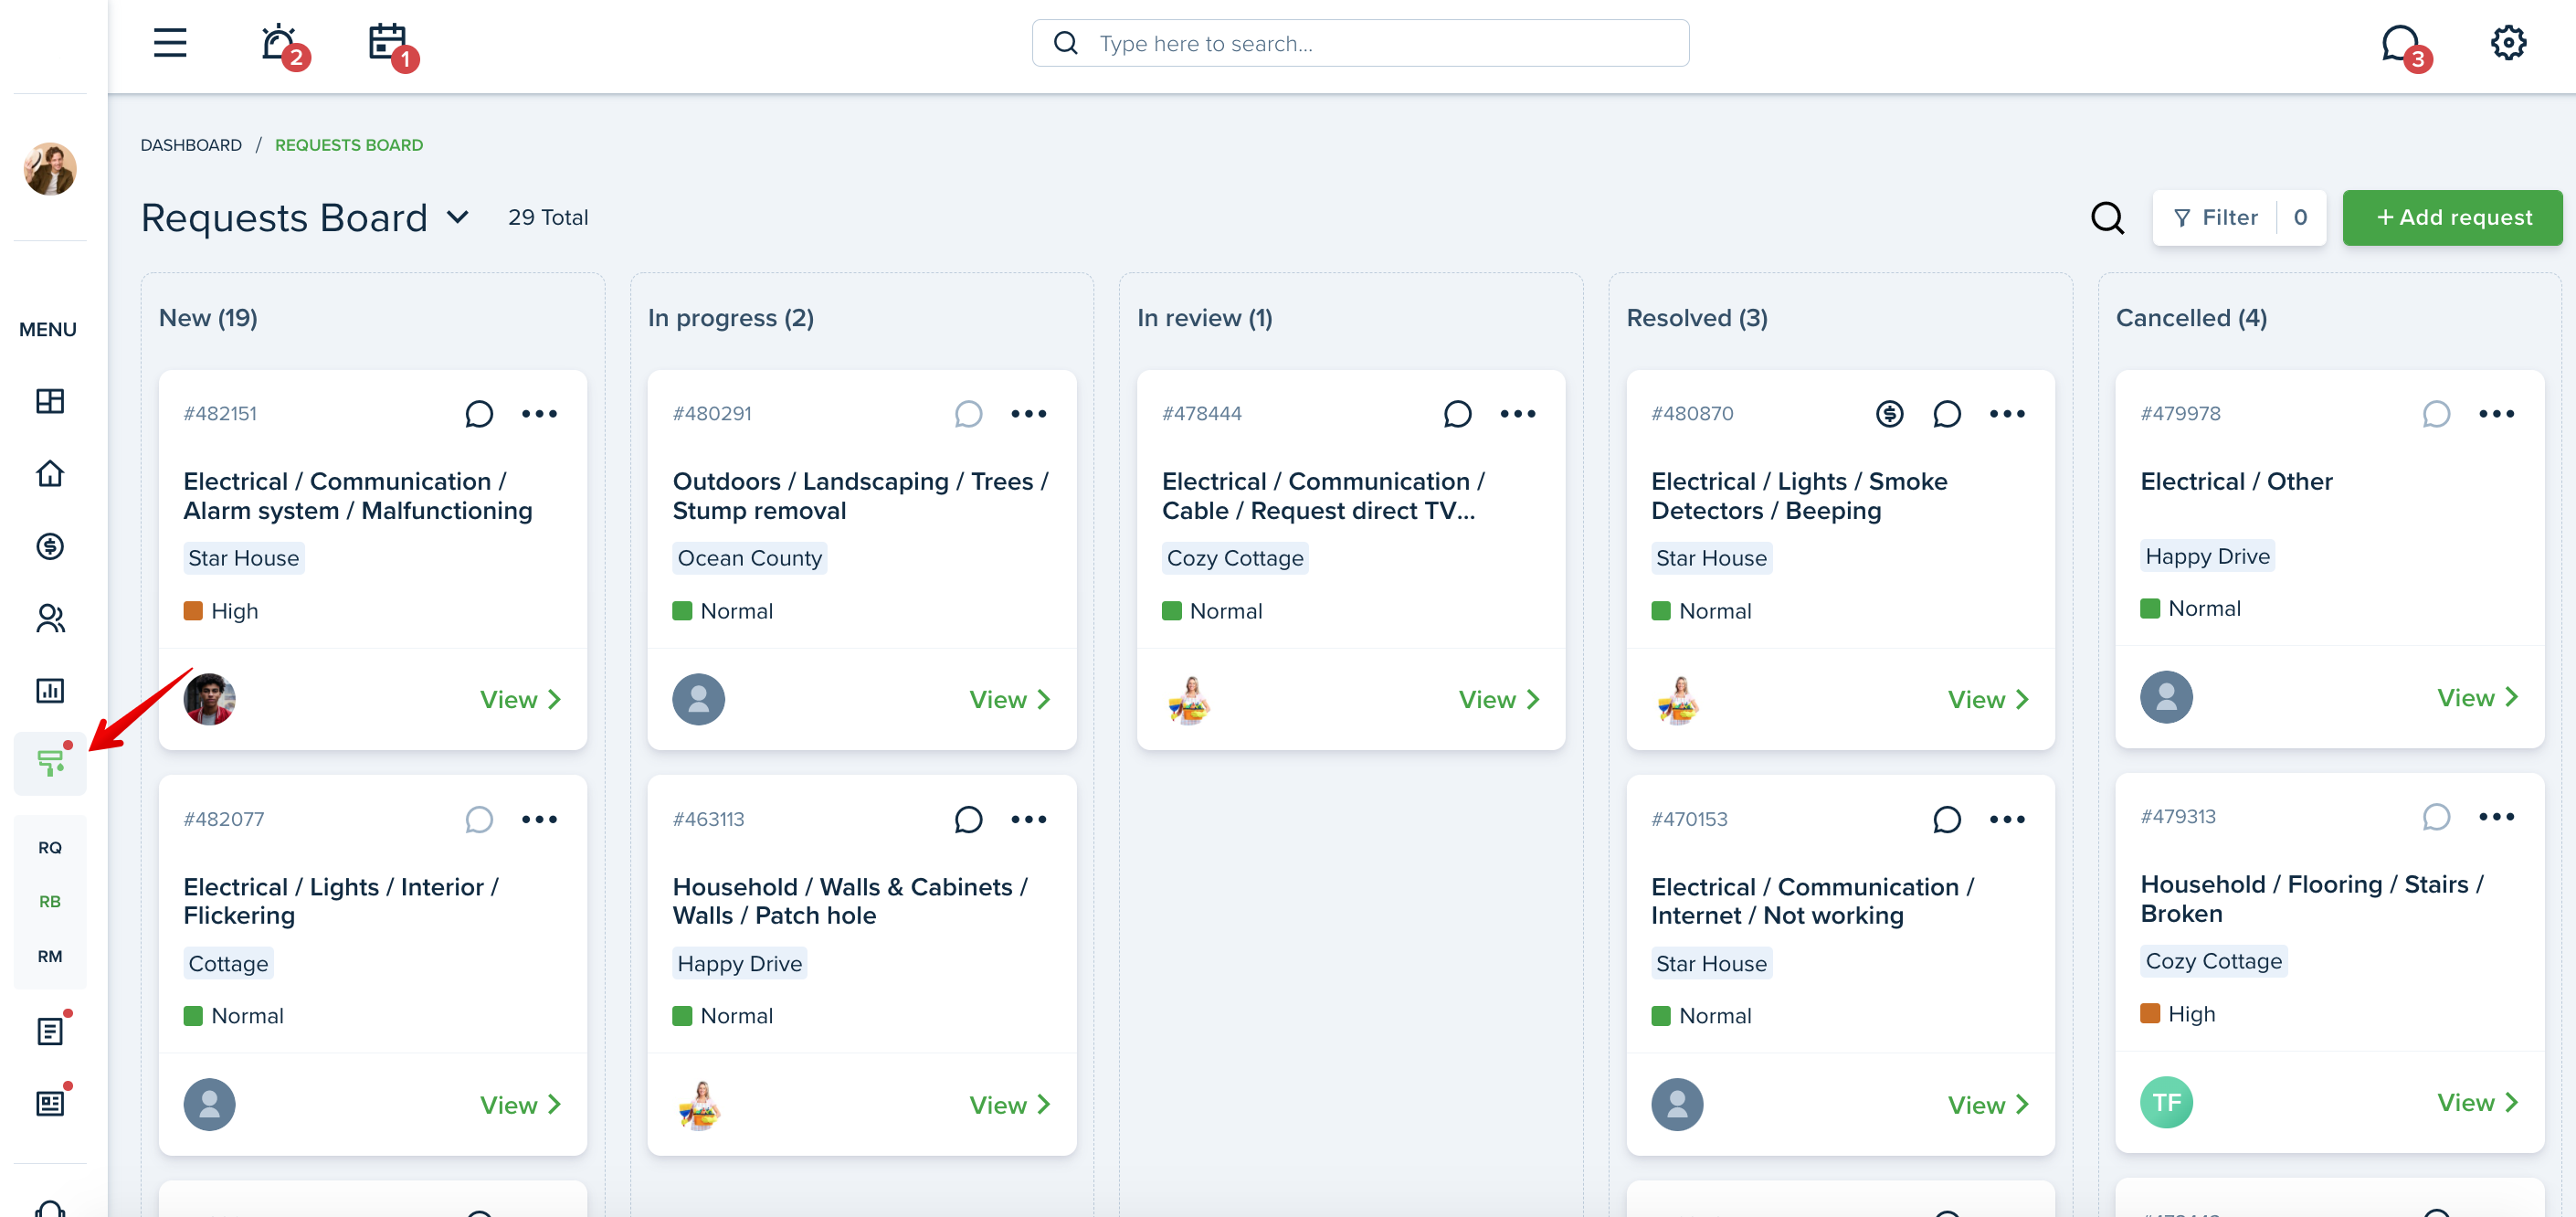Click the board search magnifier icon
Screen dimensions: 2576x1217
point(2107,217)
